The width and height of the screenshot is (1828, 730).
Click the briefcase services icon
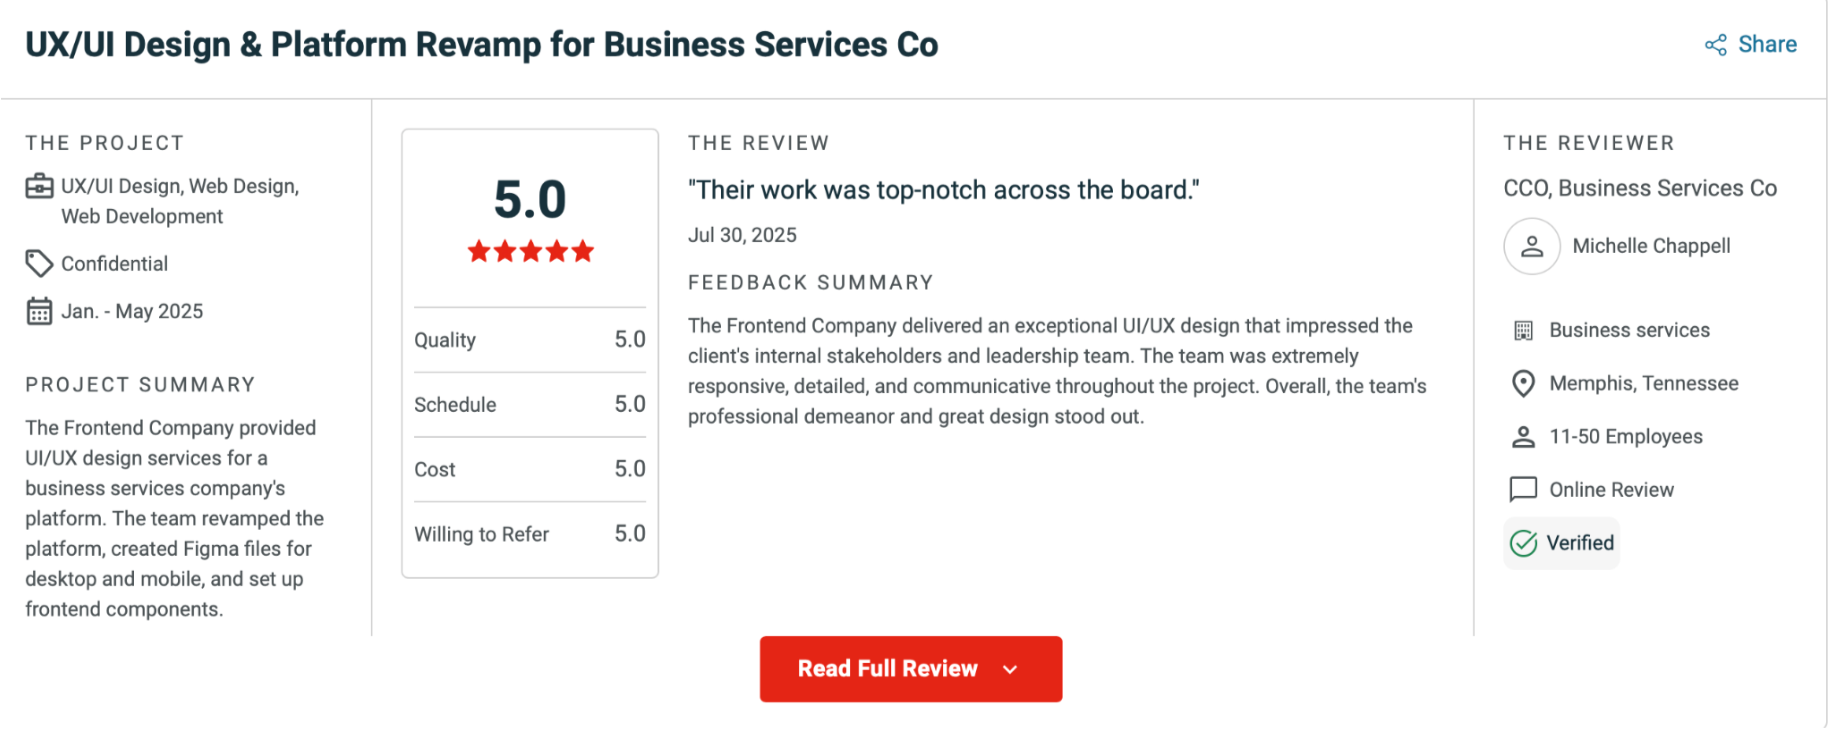(x=39, y=187)
